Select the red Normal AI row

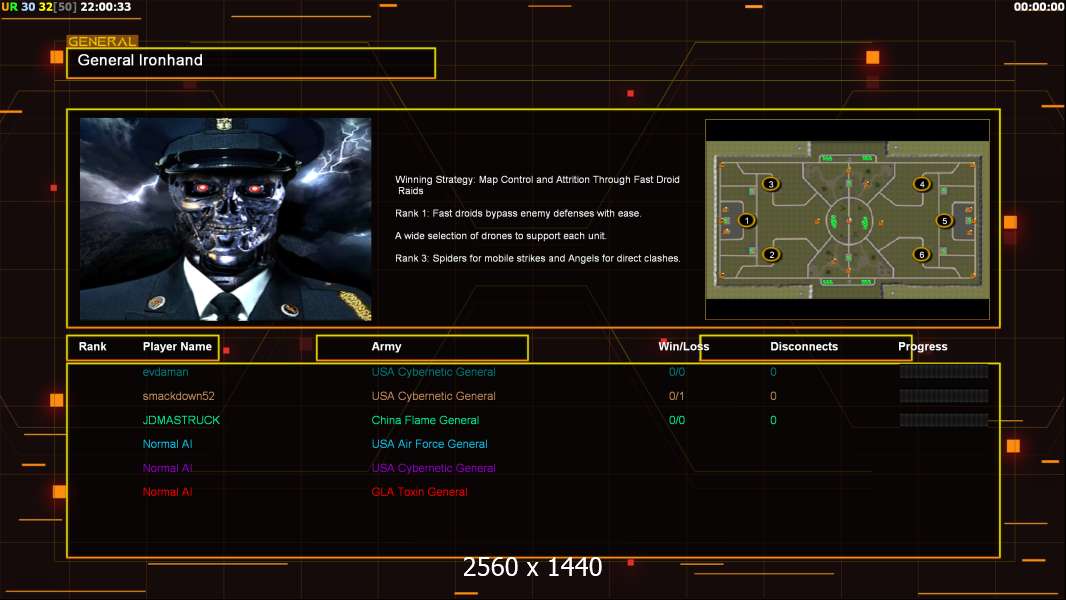click(x=167, y=492)
